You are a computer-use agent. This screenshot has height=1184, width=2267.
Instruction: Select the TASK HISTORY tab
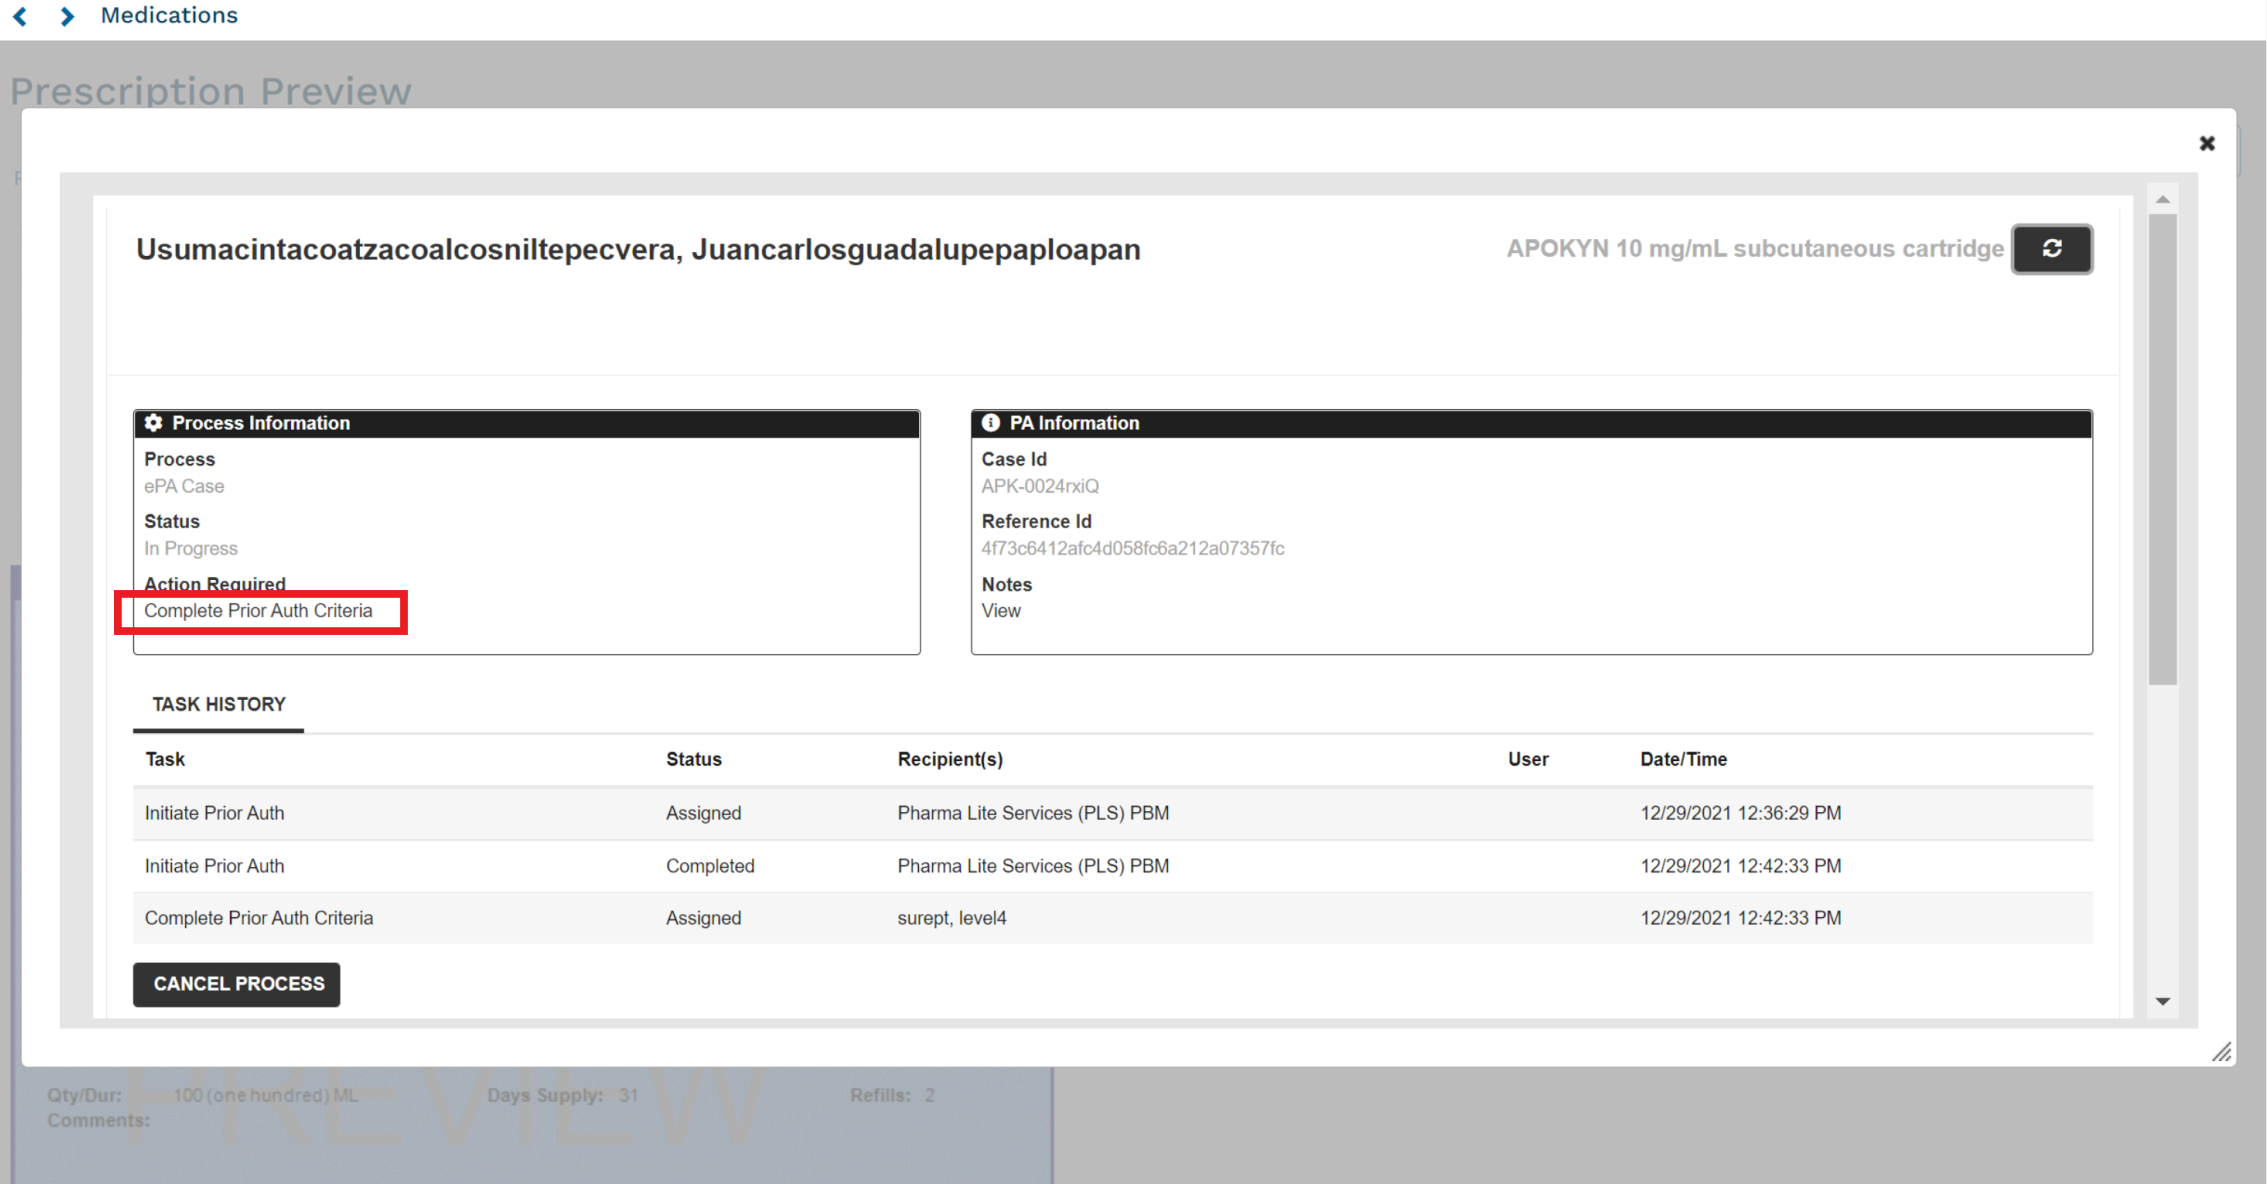[219, 705]
